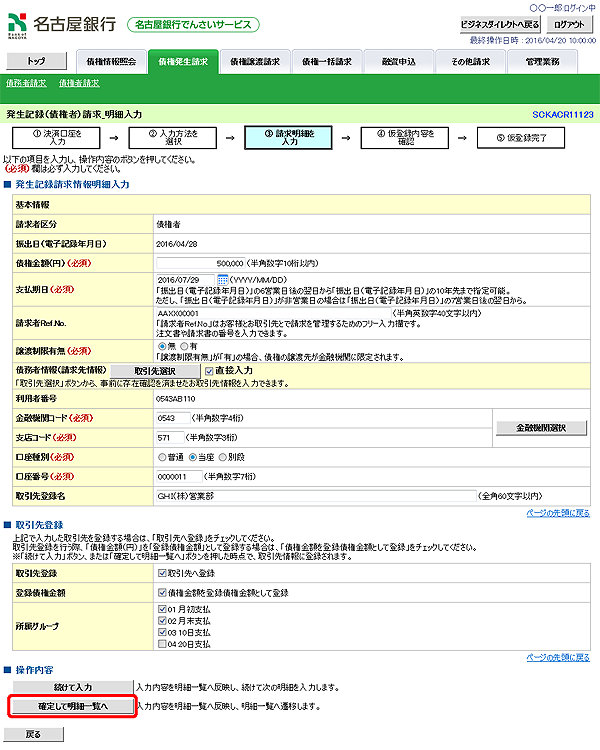
Task: Click the 戻る button
Action: [x=33, y=734]
